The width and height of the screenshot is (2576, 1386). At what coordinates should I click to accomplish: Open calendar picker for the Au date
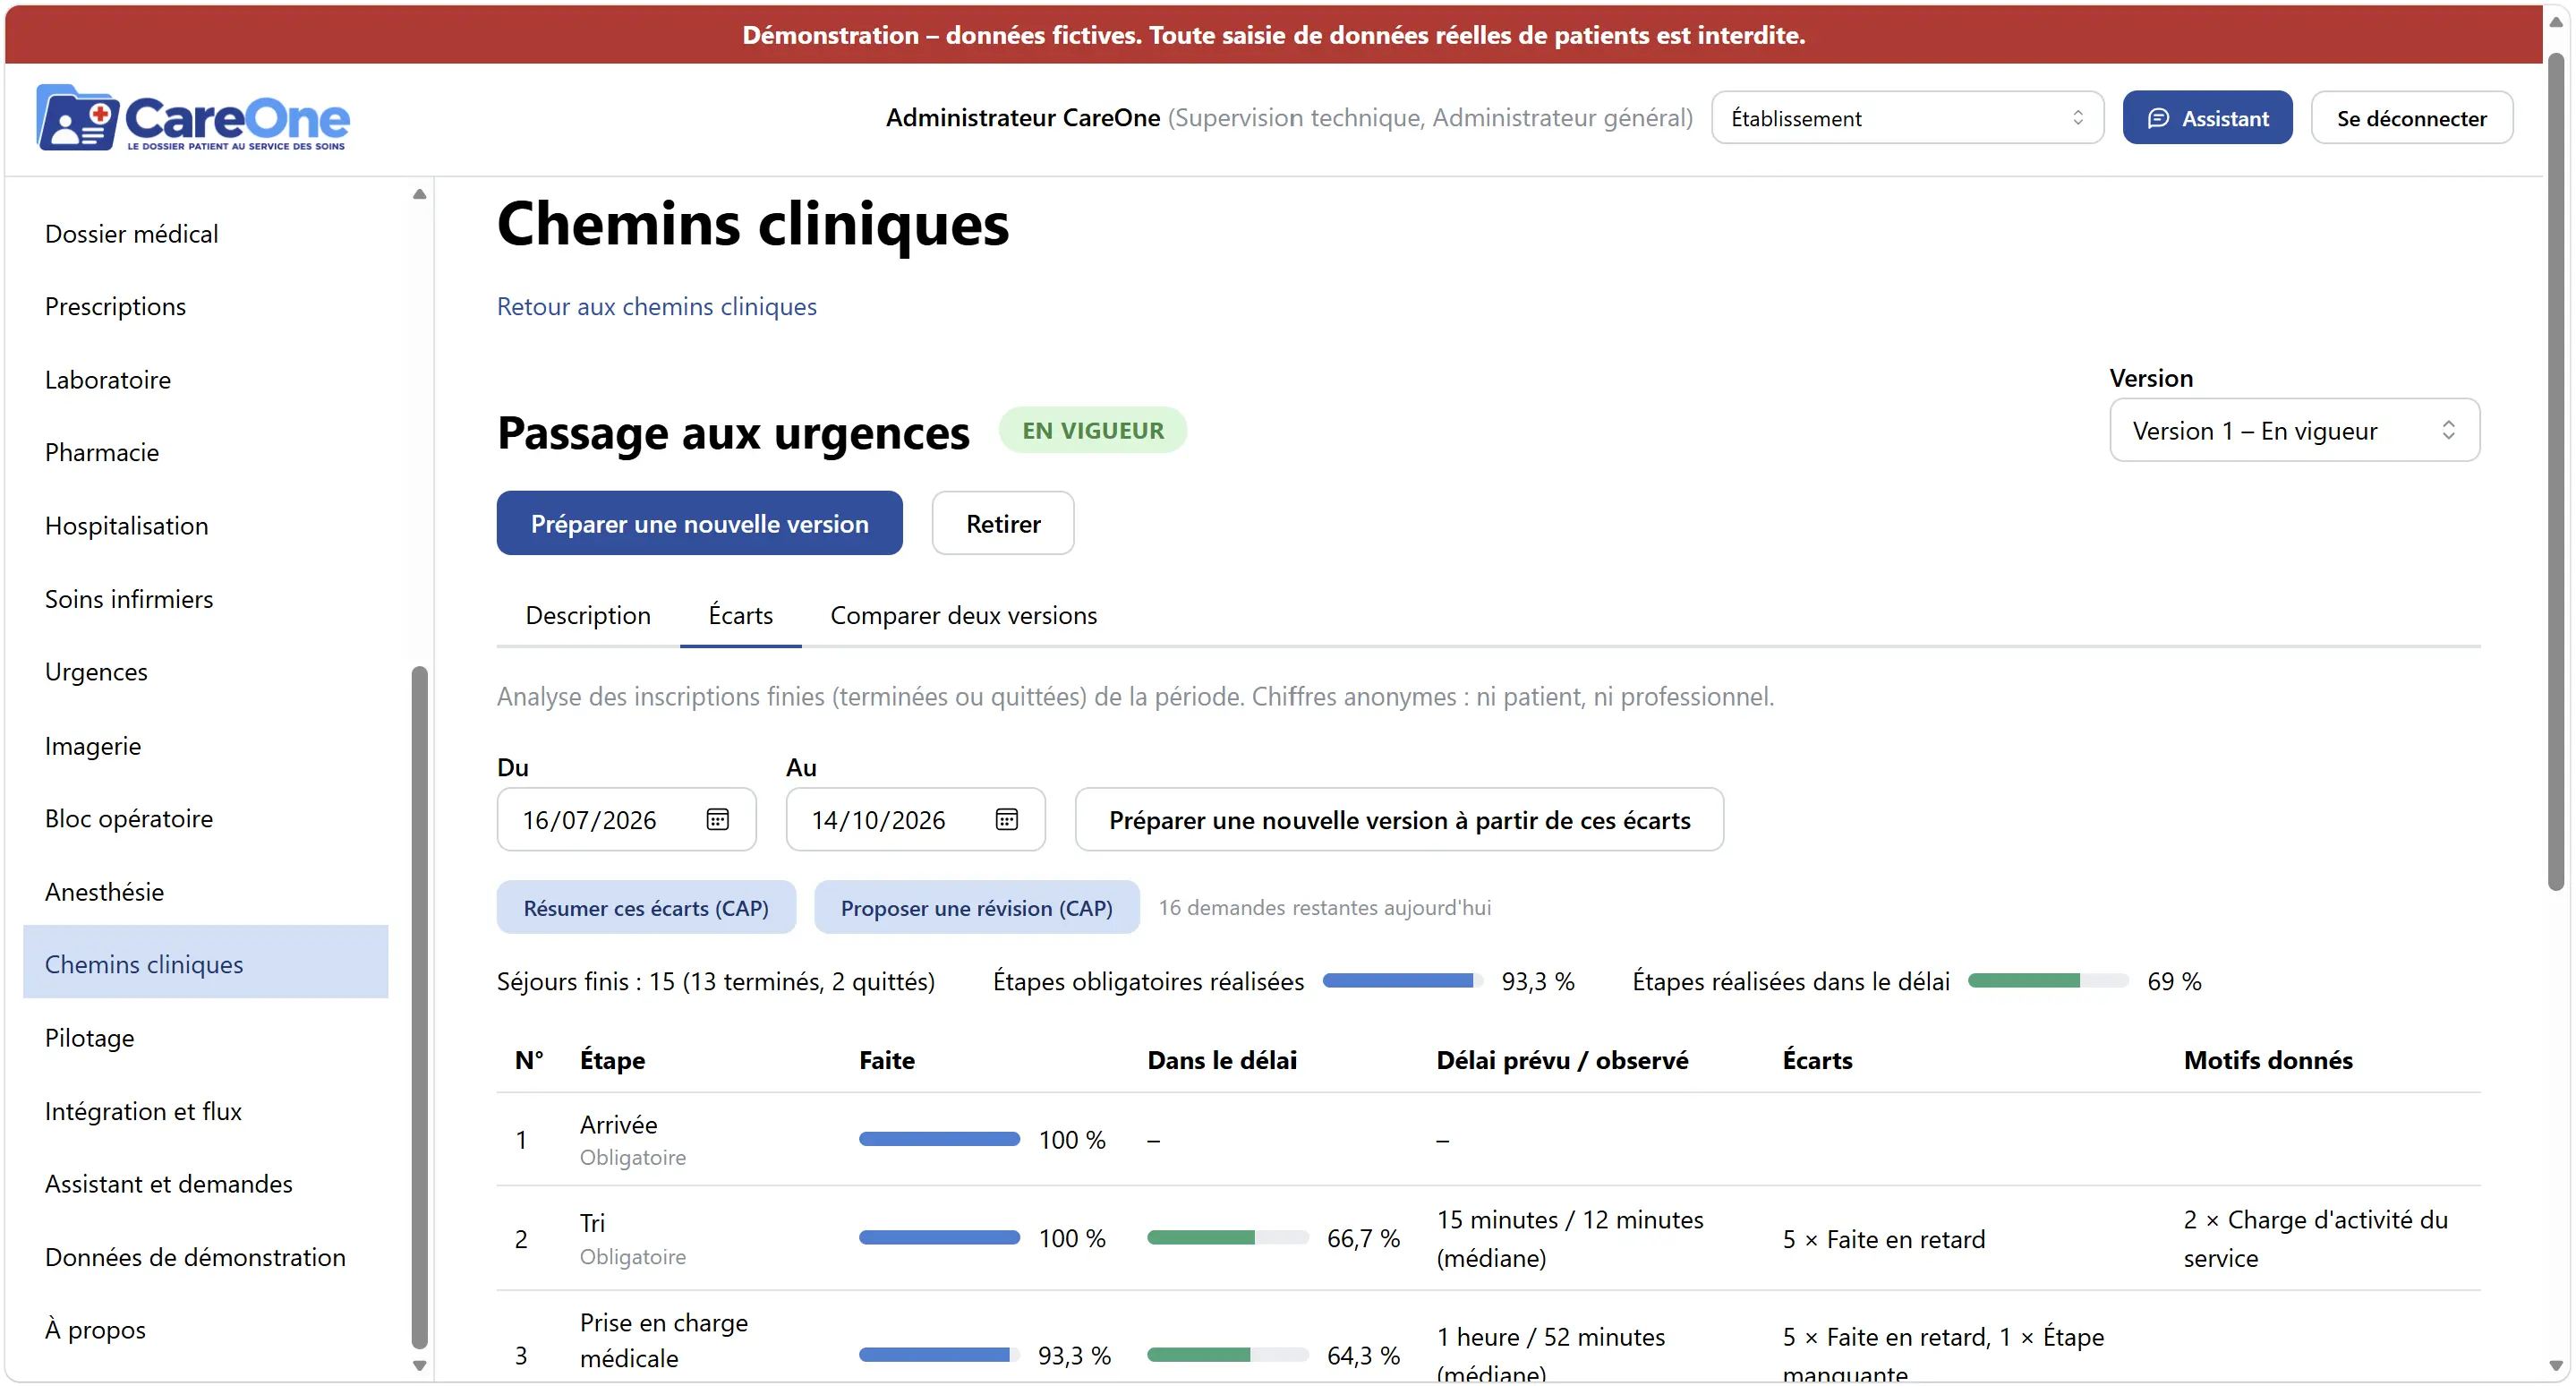pos(1006,820)
